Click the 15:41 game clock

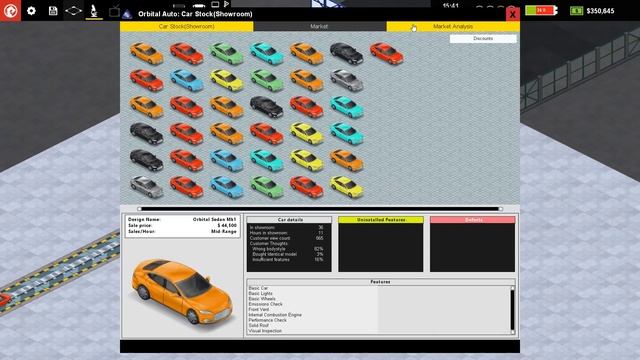pos(450,6)
